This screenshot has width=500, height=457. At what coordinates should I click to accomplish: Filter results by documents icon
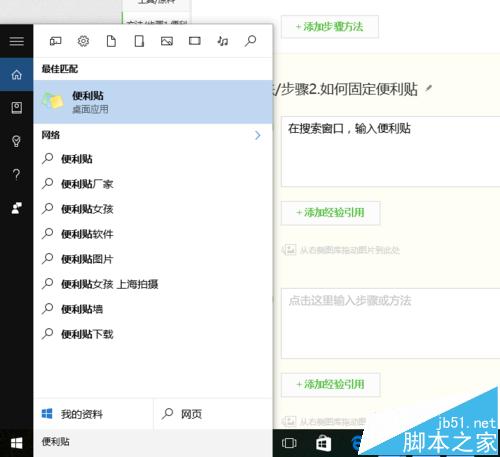pyautogui.click(x=111, y=41)
